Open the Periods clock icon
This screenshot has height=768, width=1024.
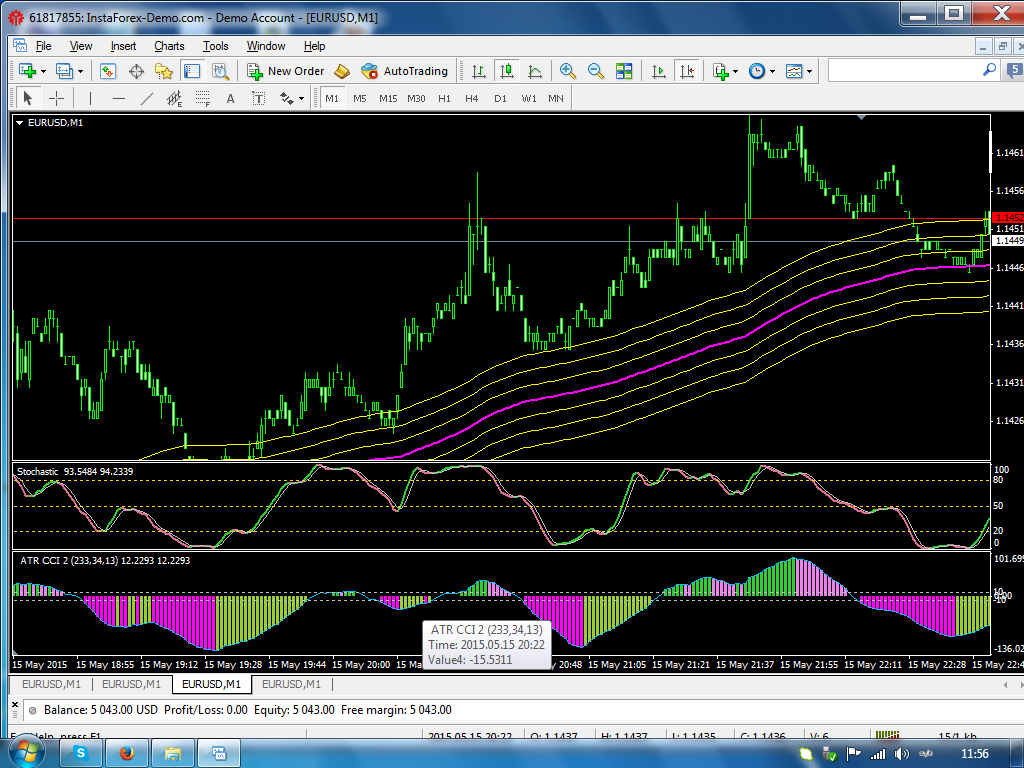click(756, 71)
